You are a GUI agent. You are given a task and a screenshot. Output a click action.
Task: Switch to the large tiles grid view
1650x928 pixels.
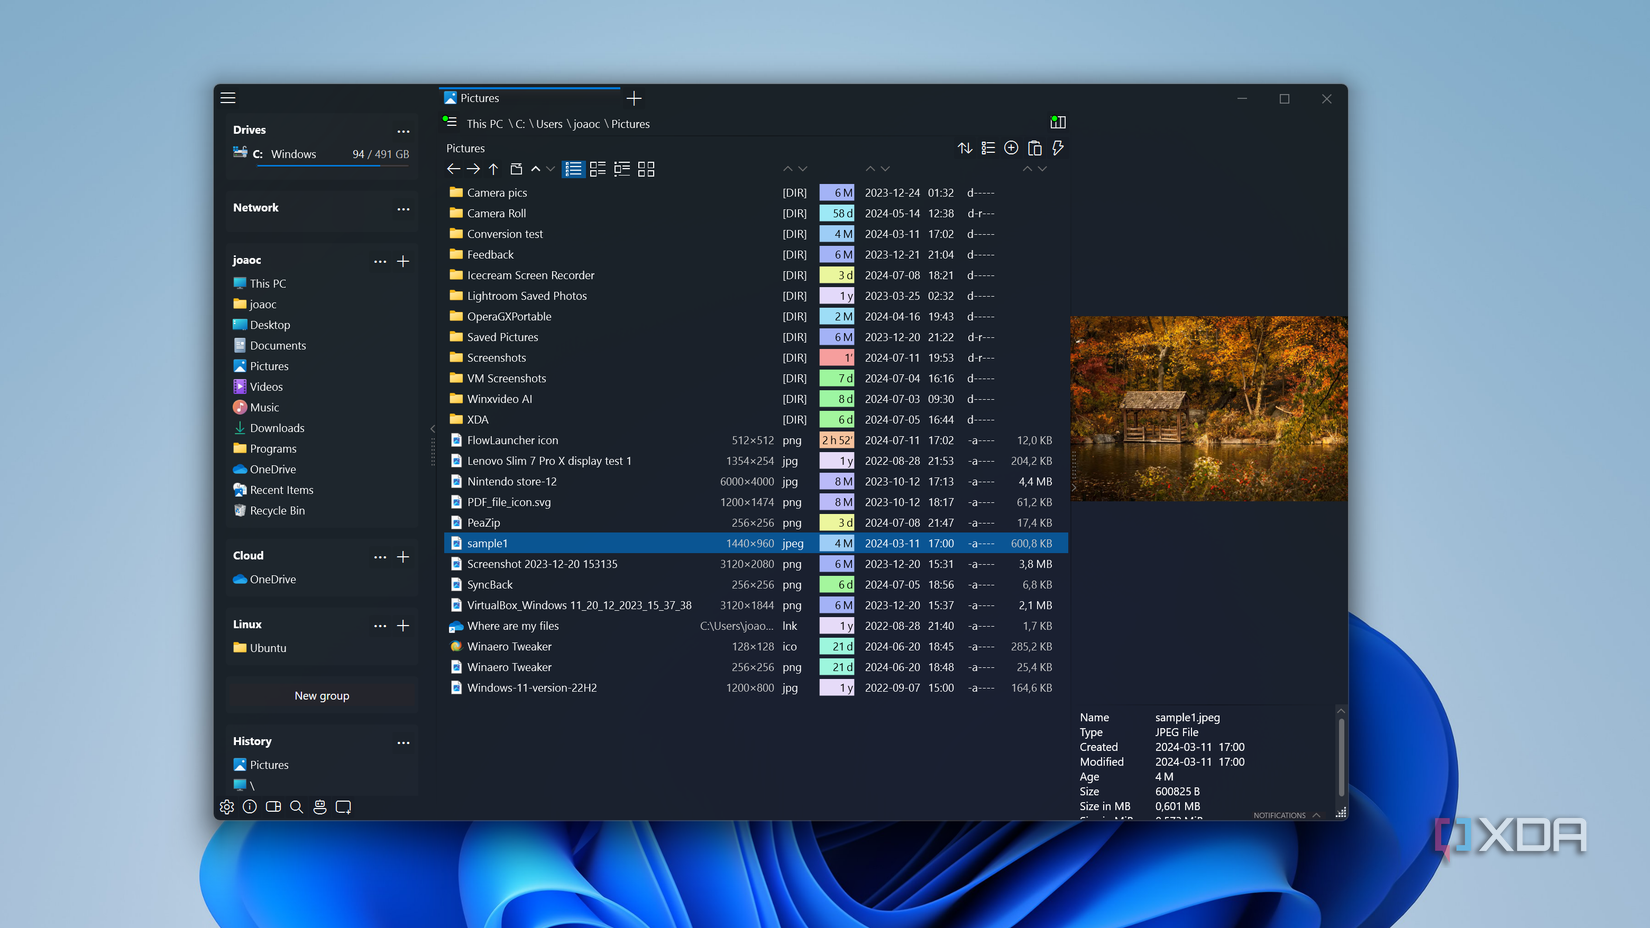tap(646, 169)
